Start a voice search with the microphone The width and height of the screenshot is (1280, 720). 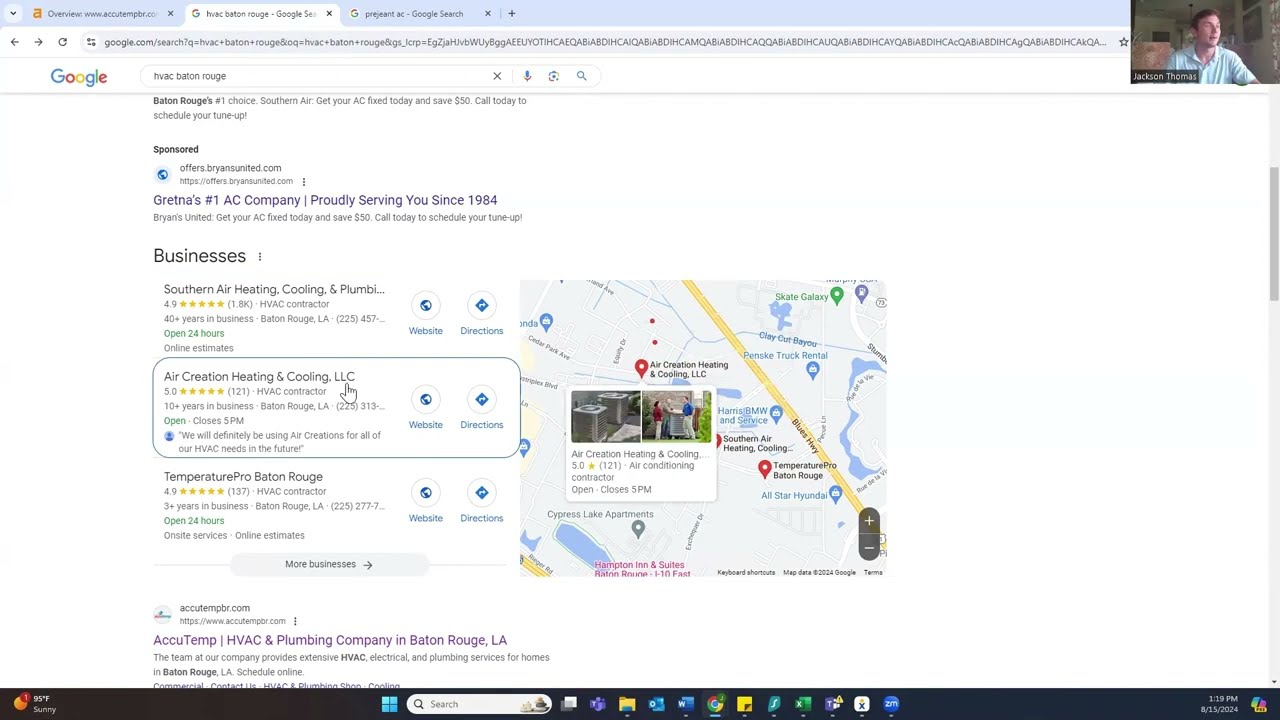[x=527, y=76]
